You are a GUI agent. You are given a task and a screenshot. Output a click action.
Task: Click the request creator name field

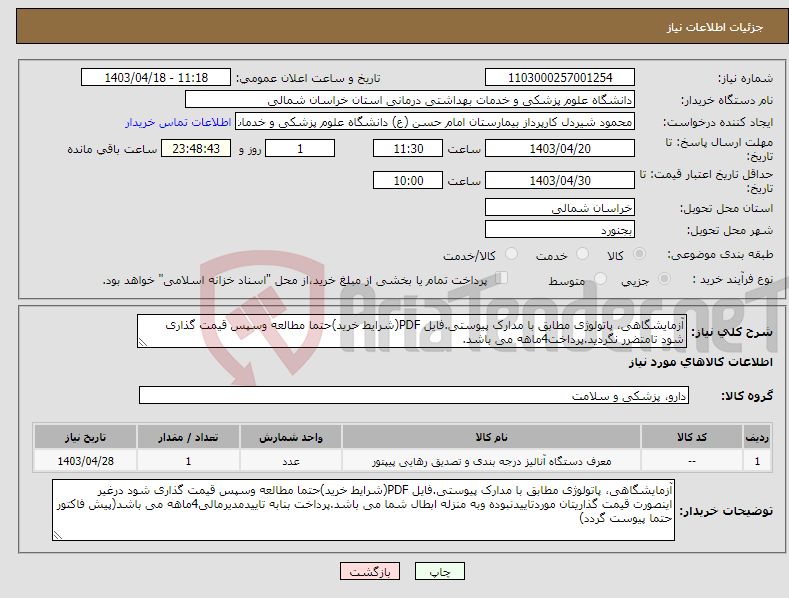coord(435,122)
